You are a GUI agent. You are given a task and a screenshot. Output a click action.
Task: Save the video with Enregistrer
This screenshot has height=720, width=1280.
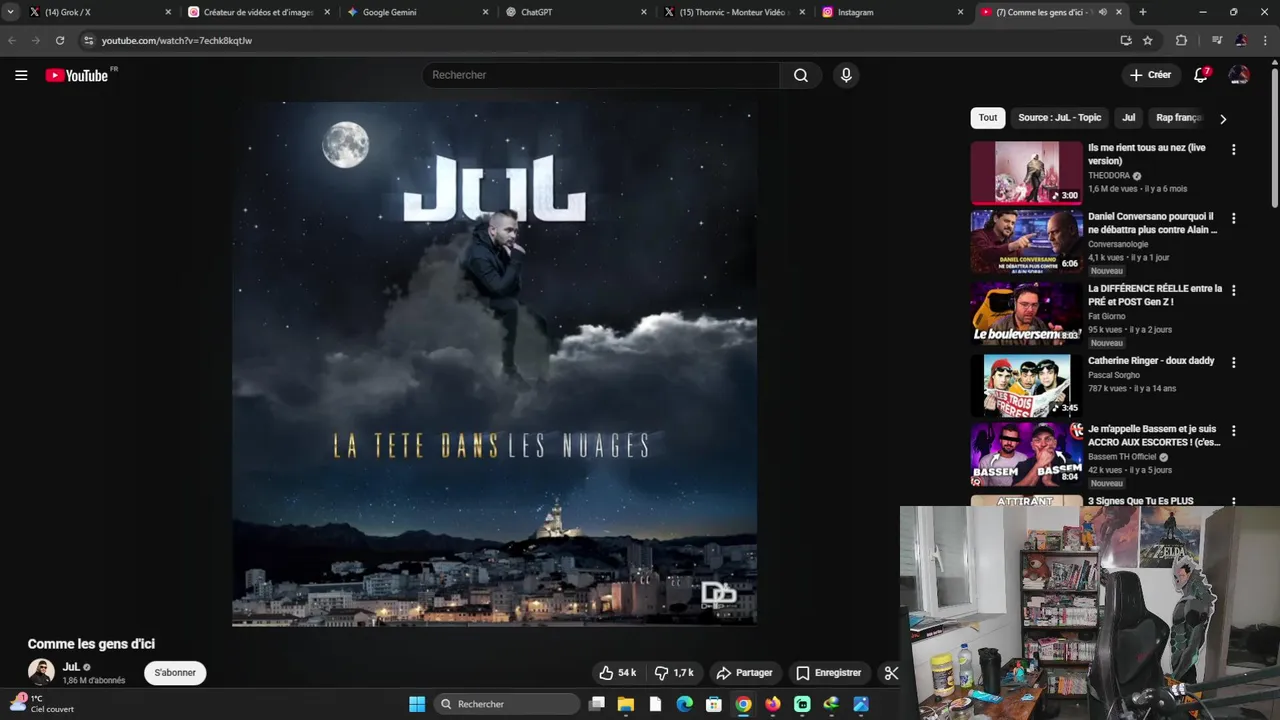pyautogui.click(x=829, y=673)
